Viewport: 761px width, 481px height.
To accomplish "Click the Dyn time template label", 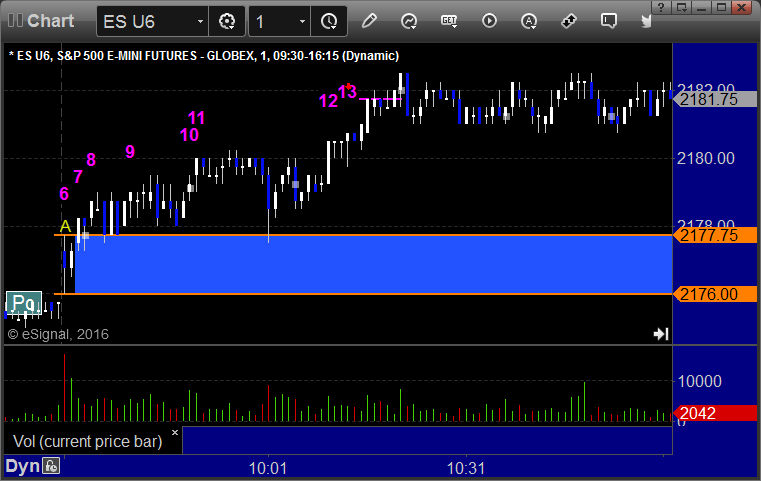I will (x=22, y=466).
